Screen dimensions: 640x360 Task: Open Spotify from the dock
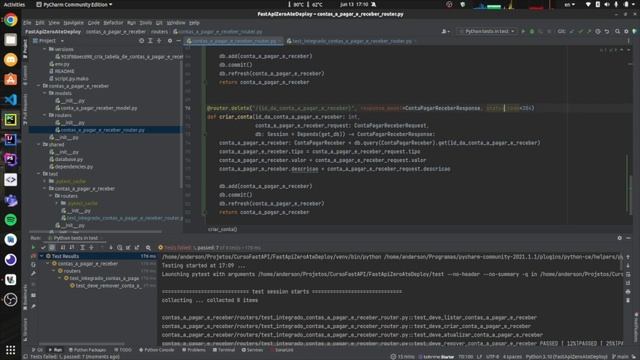click(x=11, y=220)
